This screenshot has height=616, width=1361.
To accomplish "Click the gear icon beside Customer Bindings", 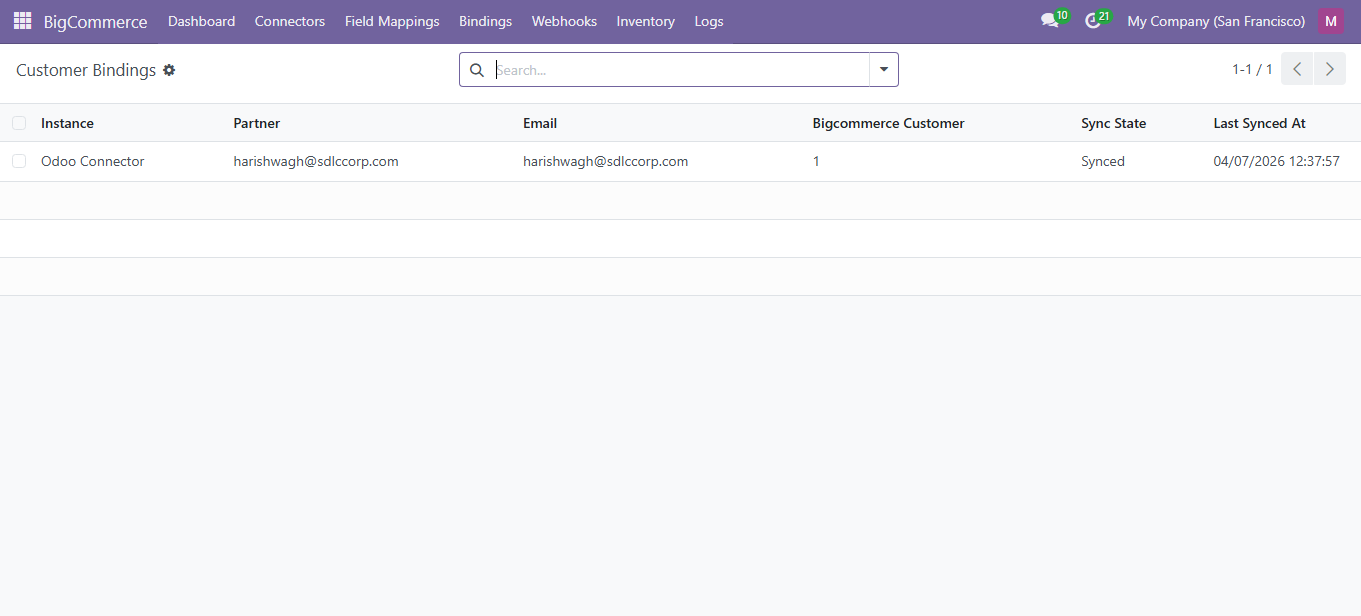I will (x=169, y=70).
